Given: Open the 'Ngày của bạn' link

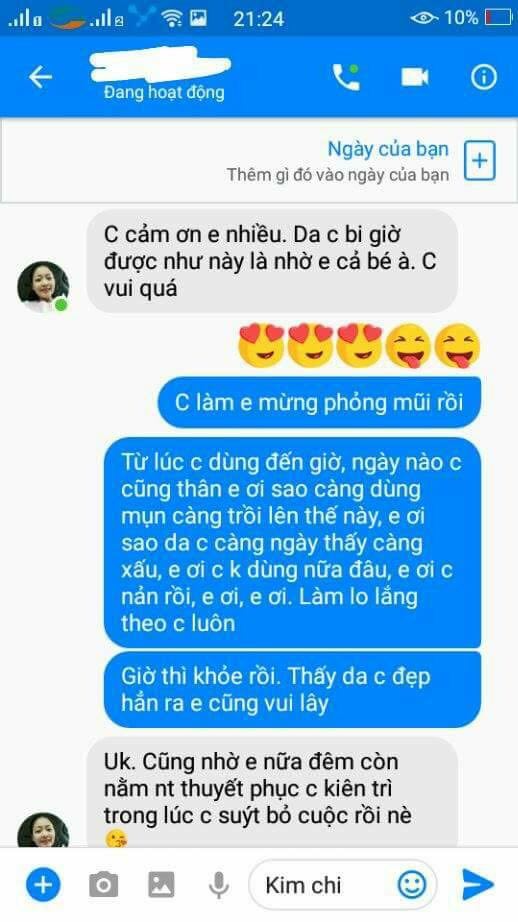Looking at the screenshot, I should pyautogui.click(x=388, y=149).
